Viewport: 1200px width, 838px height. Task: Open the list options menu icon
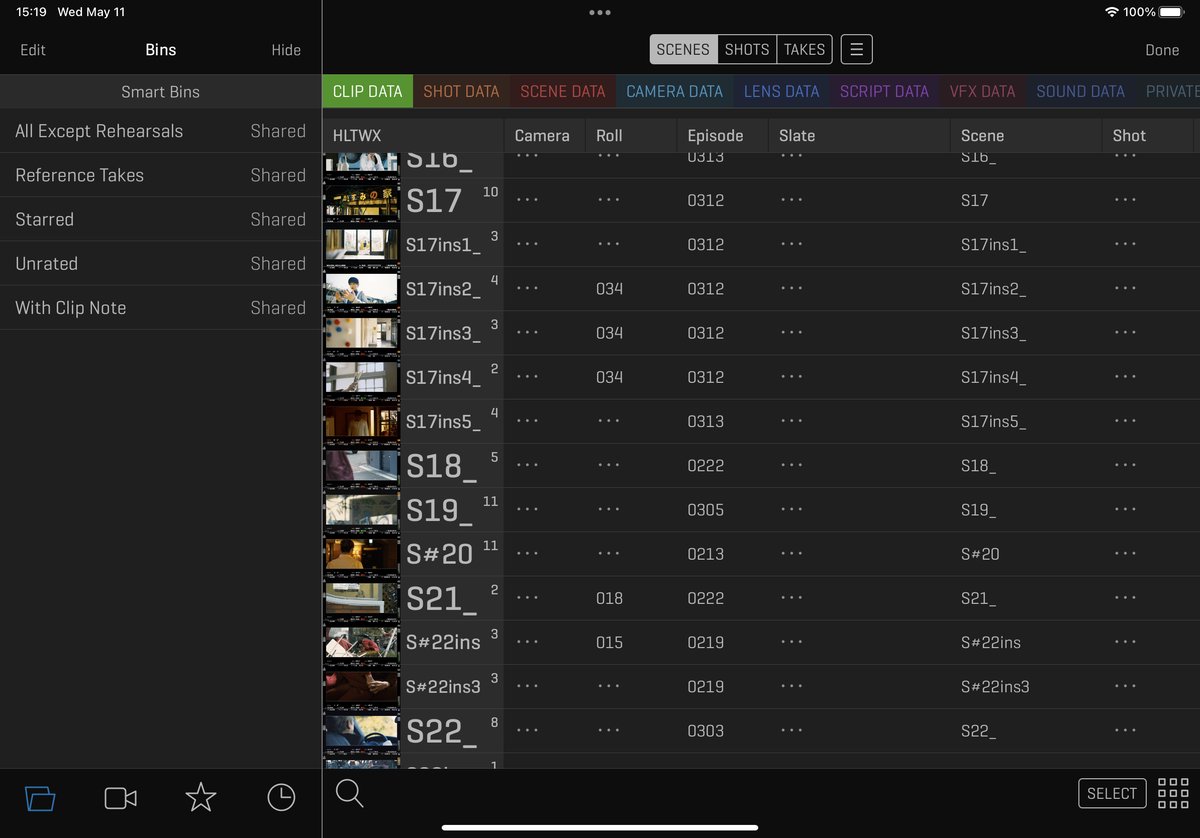tap(857, 49)
